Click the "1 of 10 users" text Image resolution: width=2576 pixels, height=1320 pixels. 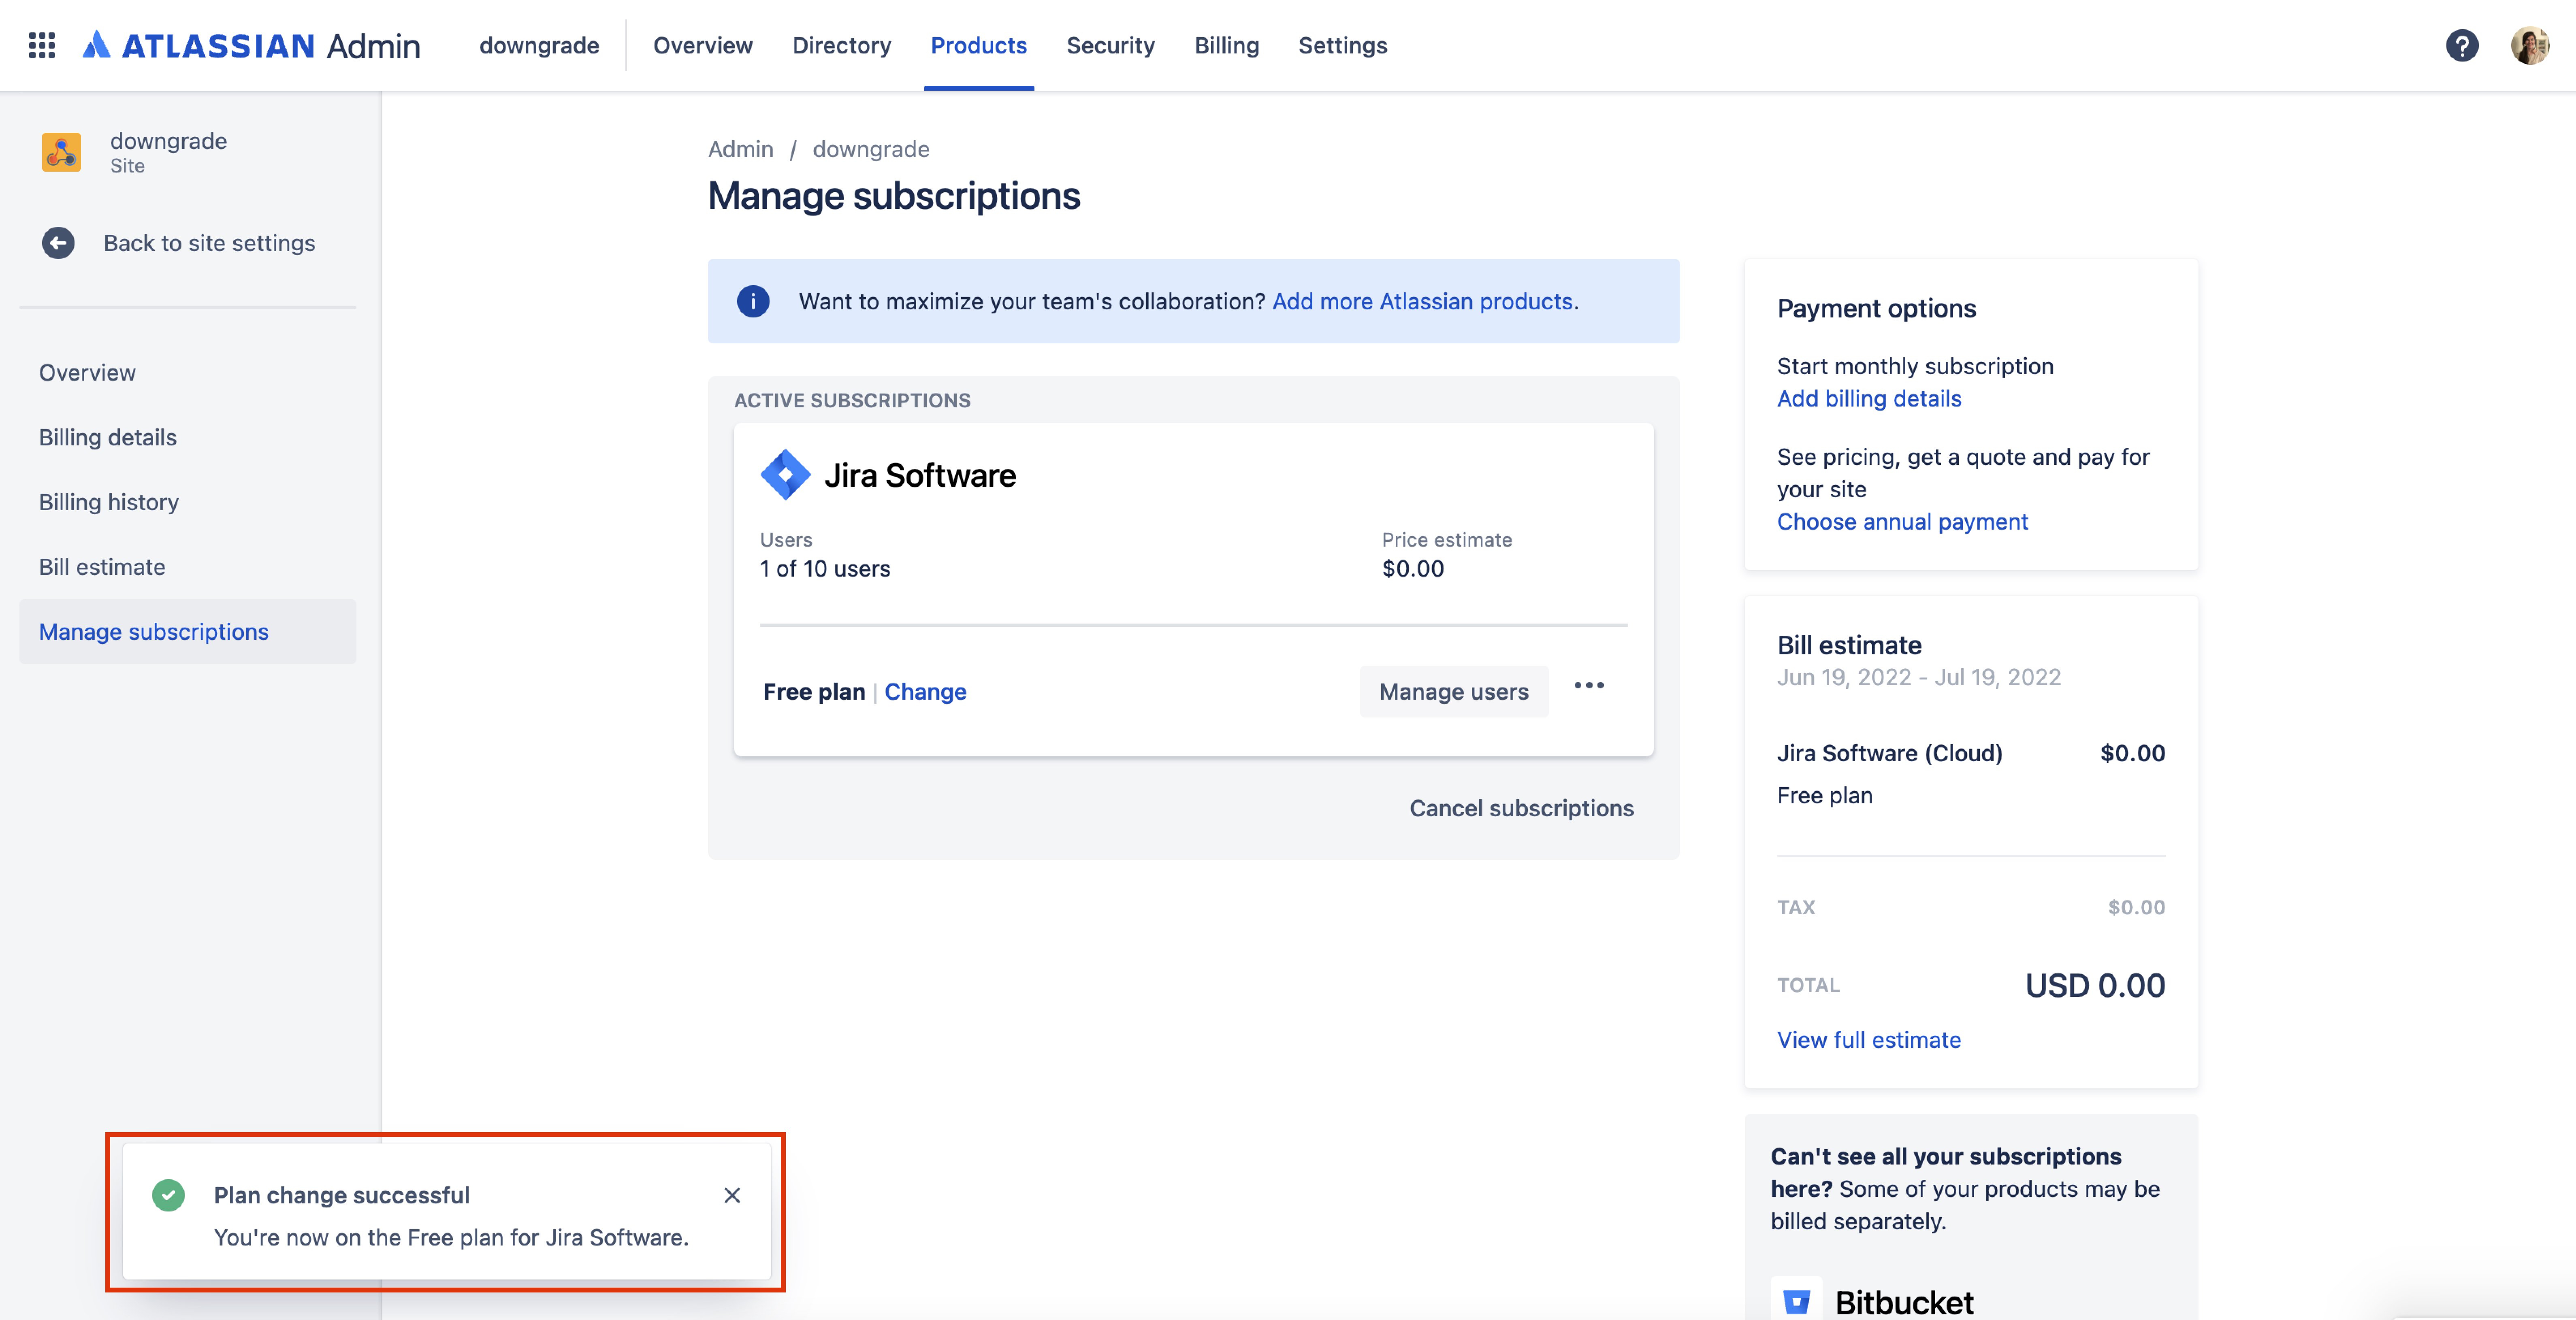click(825, 569)
